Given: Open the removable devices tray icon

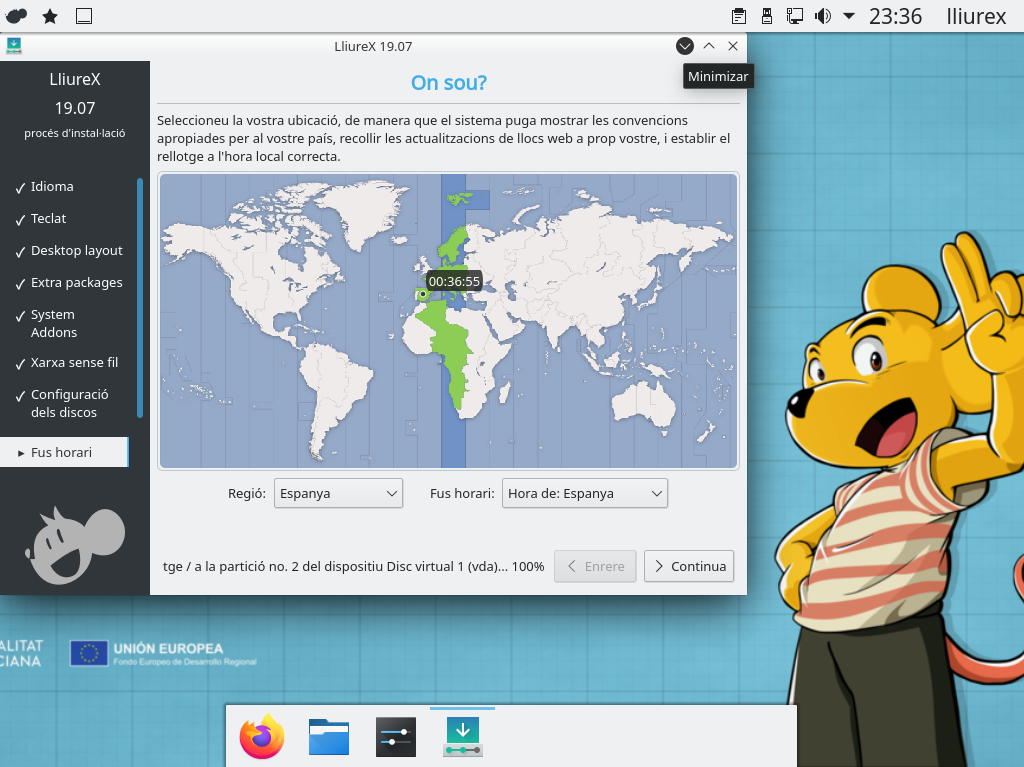Looking at the screenshot, I should pyautogui.click(x=767, y=16).
